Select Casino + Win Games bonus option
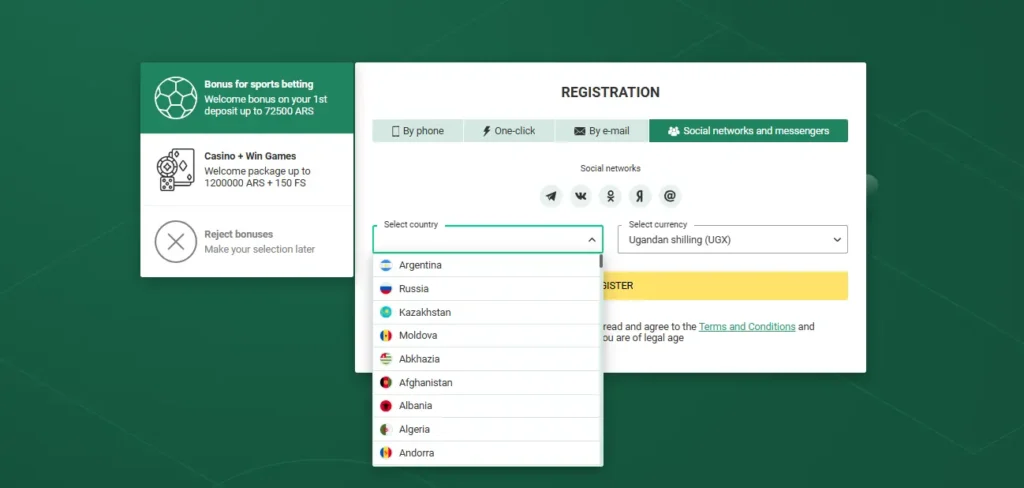 (247, 169)
